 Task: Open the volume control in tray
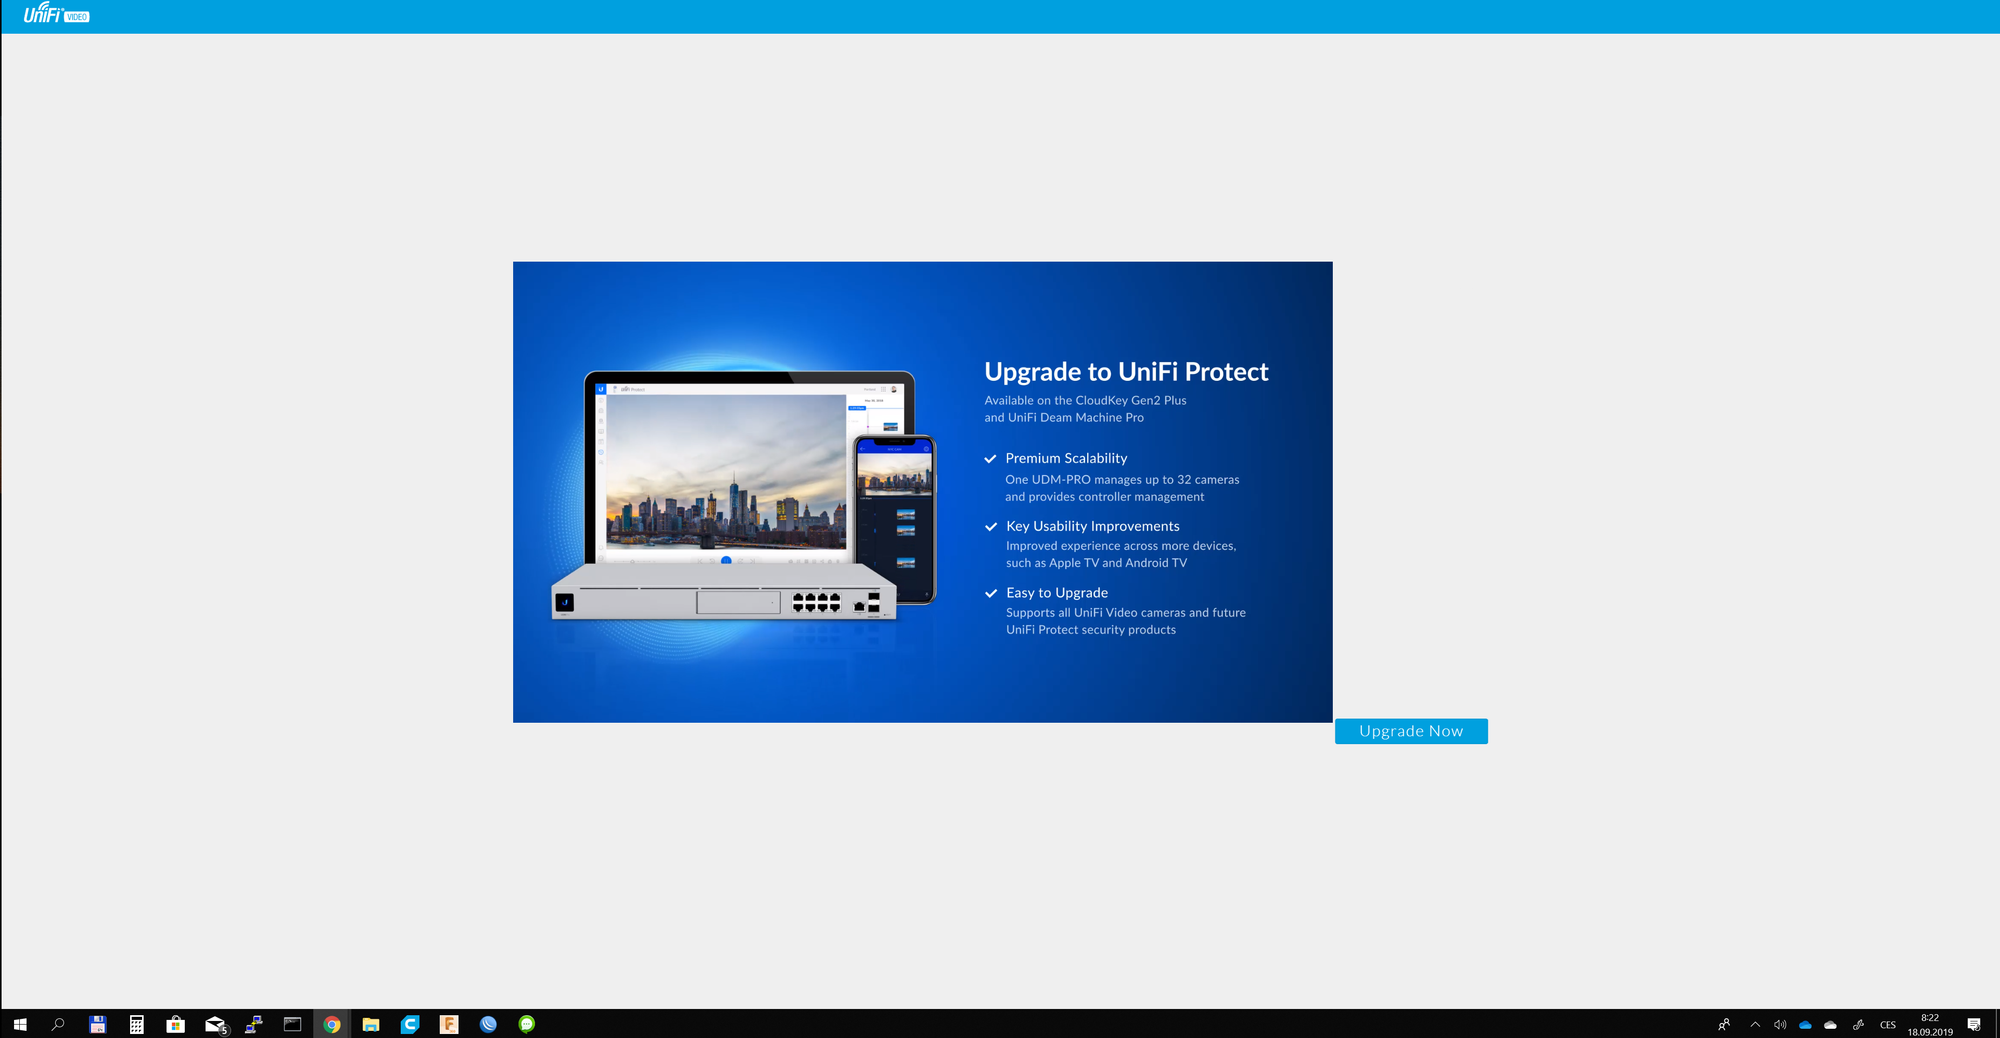pos(1780,1024)
